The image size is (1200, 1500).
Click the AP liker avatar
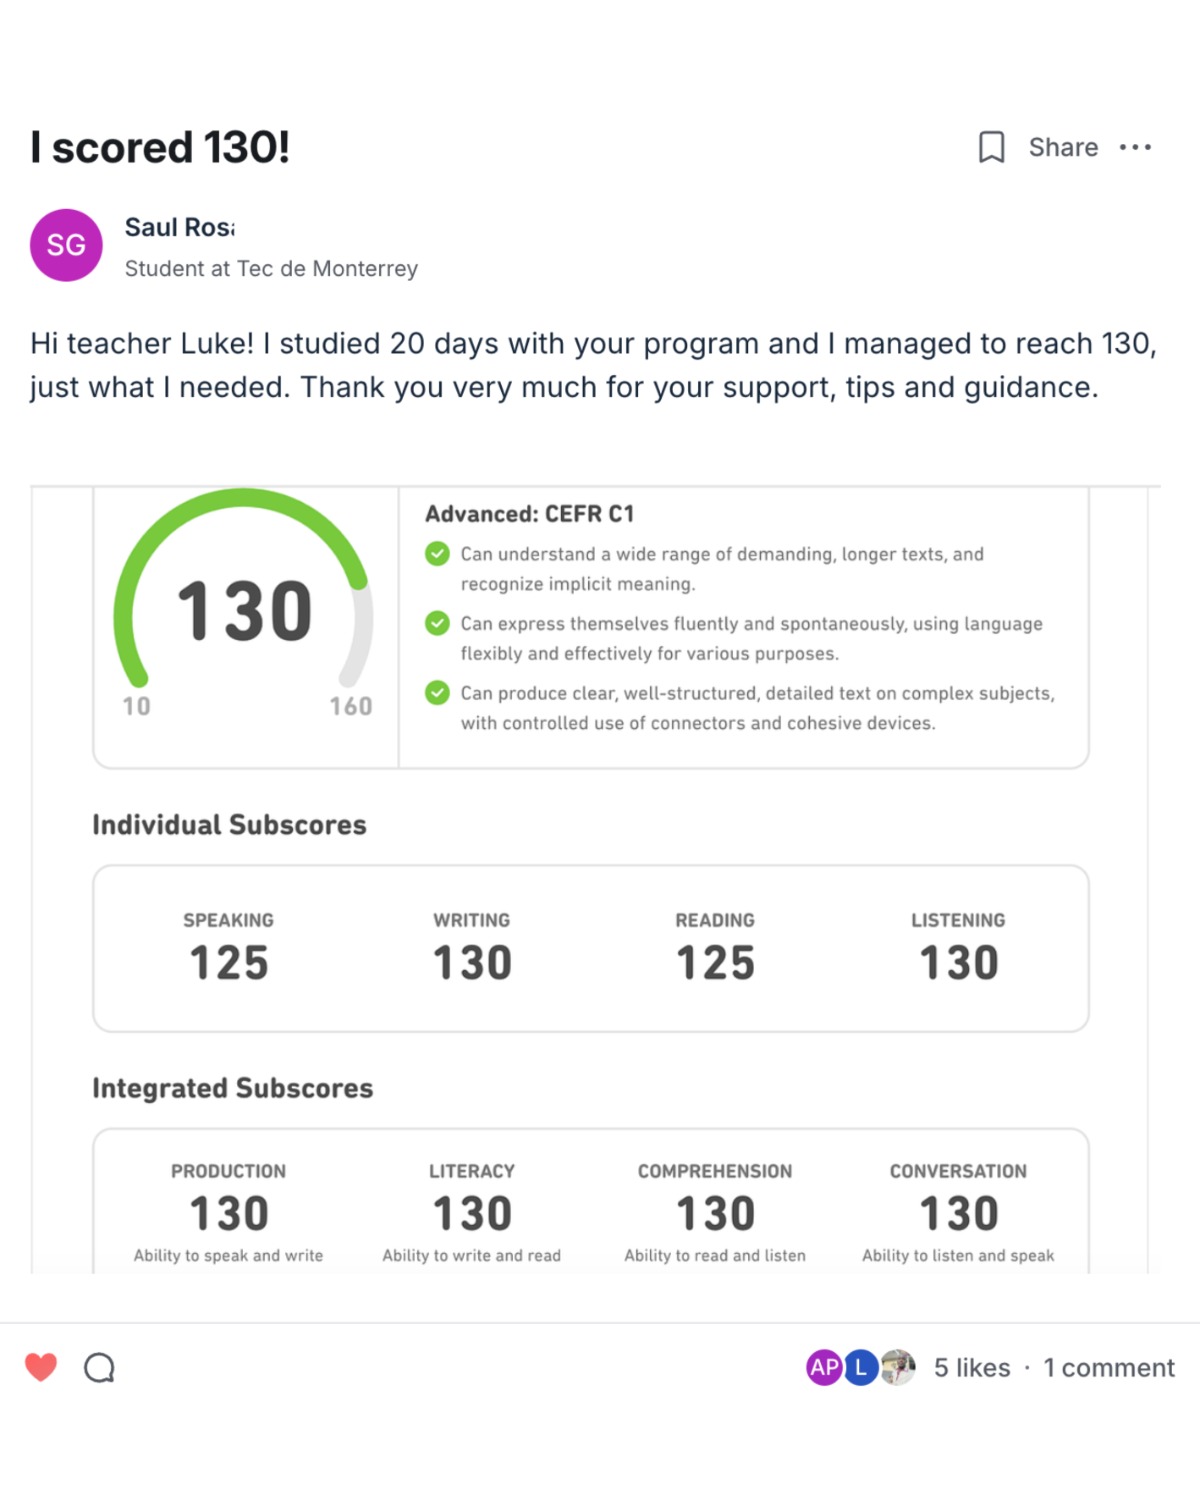coord(824,1367)
